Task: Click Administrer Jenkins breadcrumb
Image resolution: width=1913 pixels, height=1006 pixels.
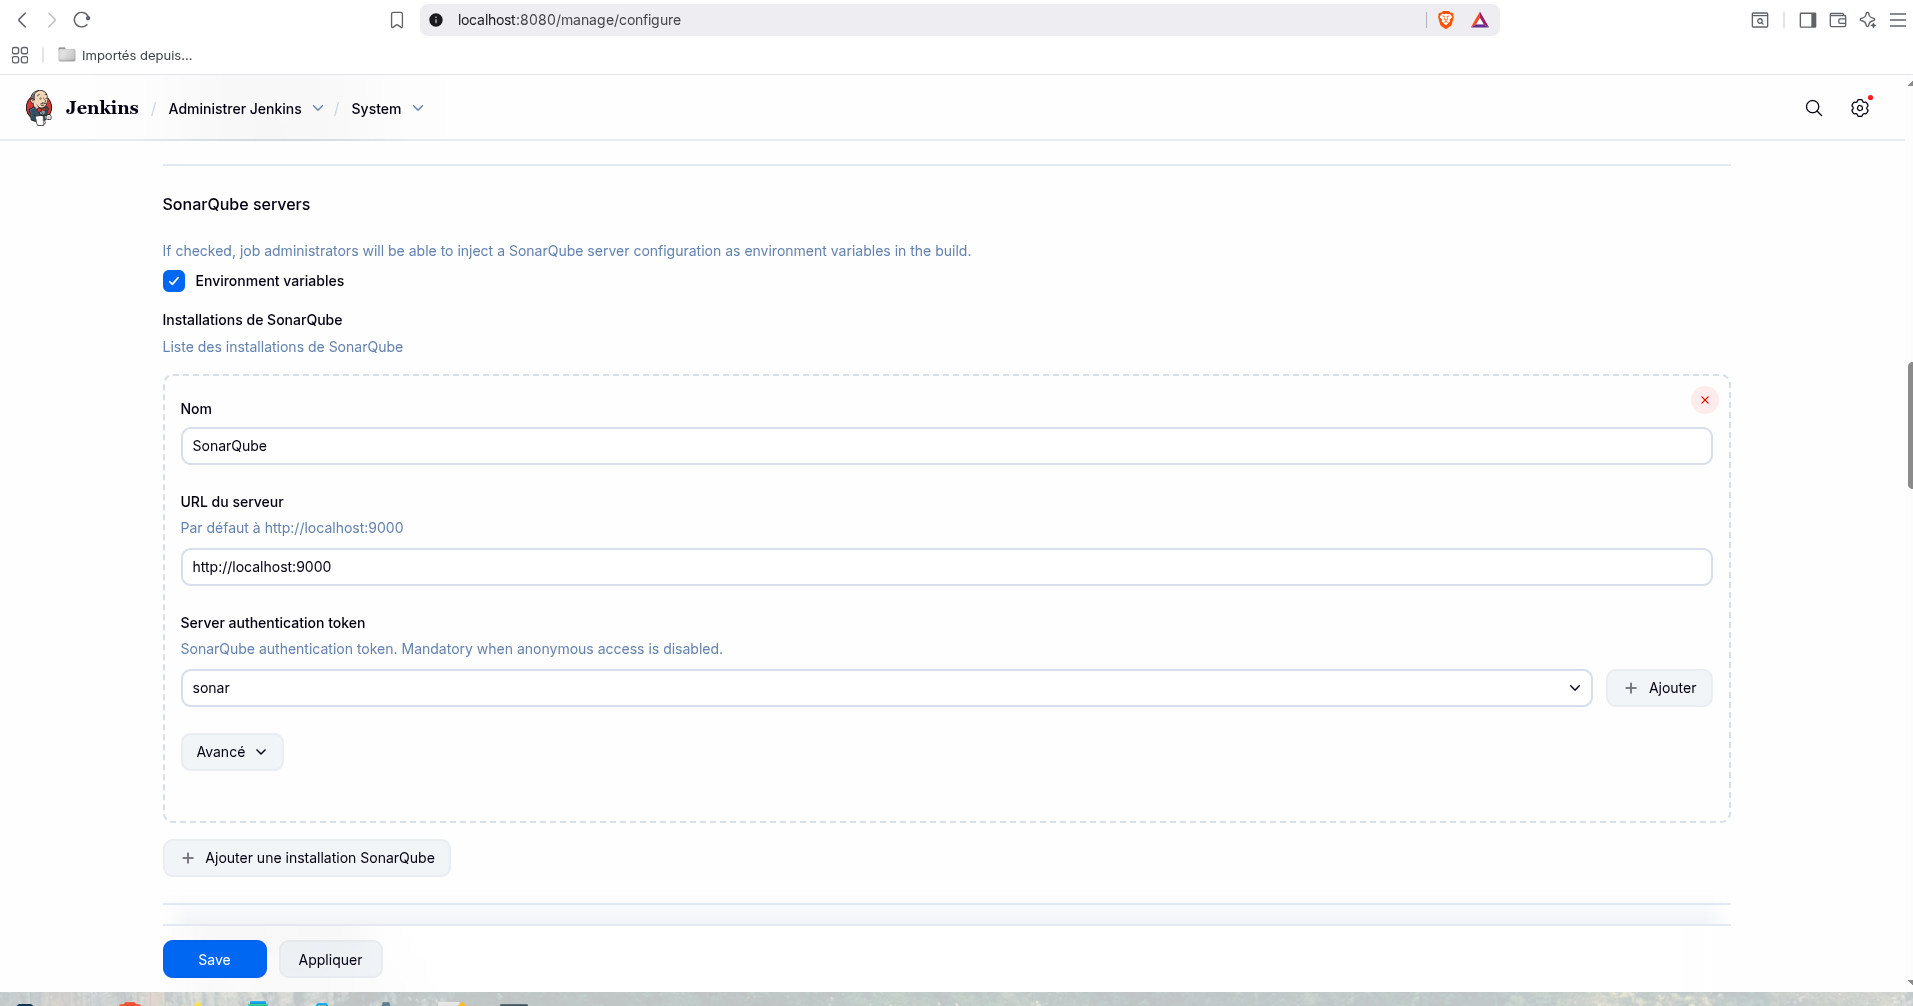Action: (x=235, y=109)
